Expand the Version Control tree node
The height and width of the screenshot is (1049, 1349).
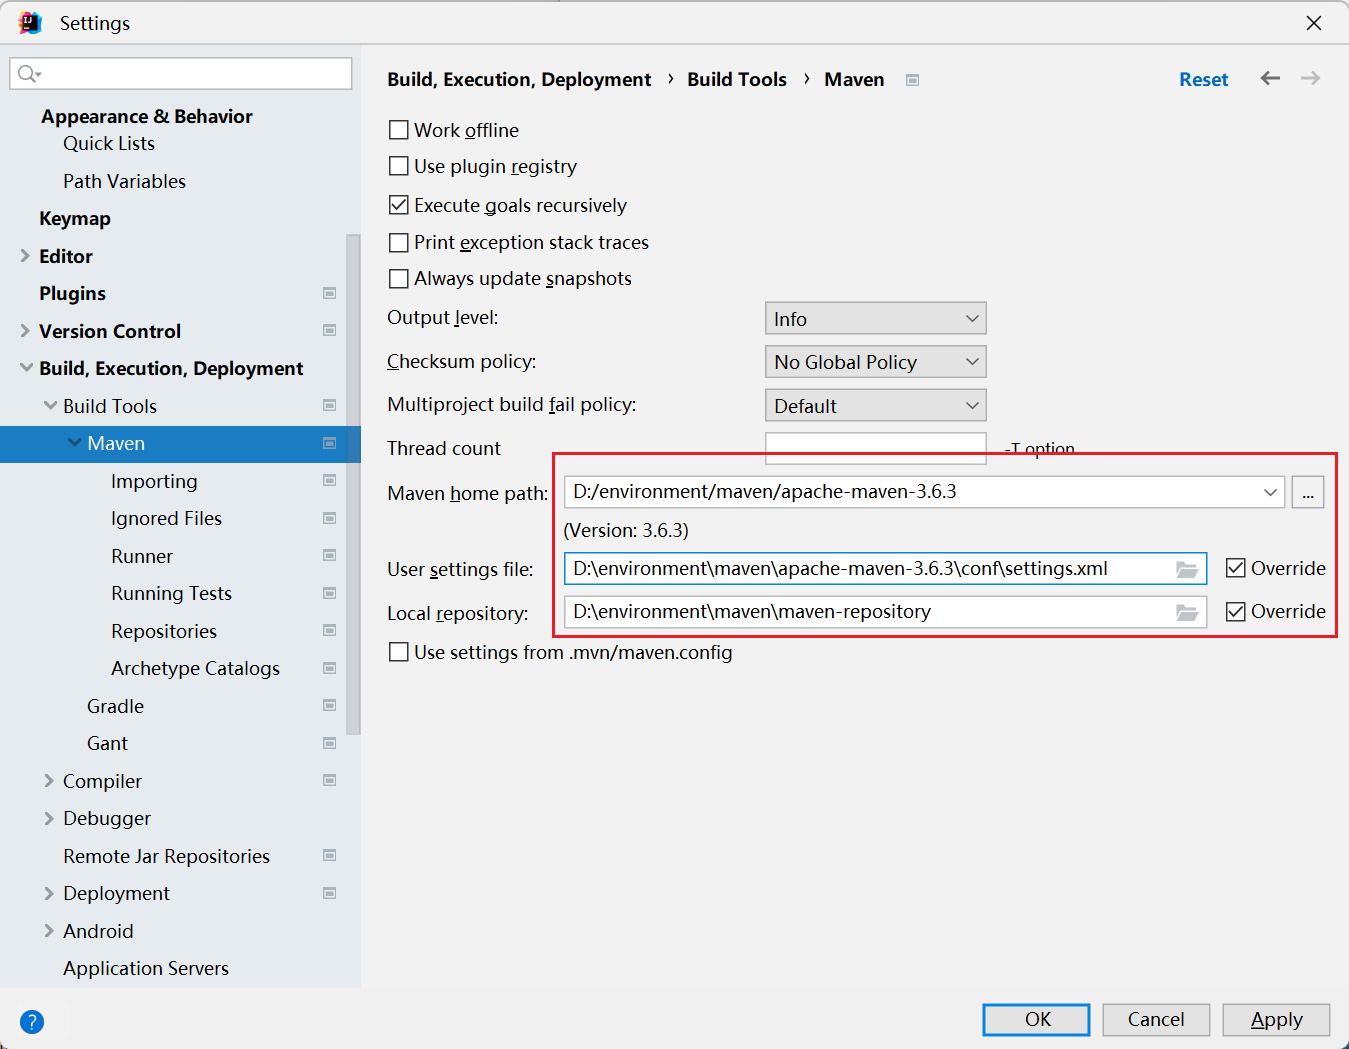coord(25,331)
